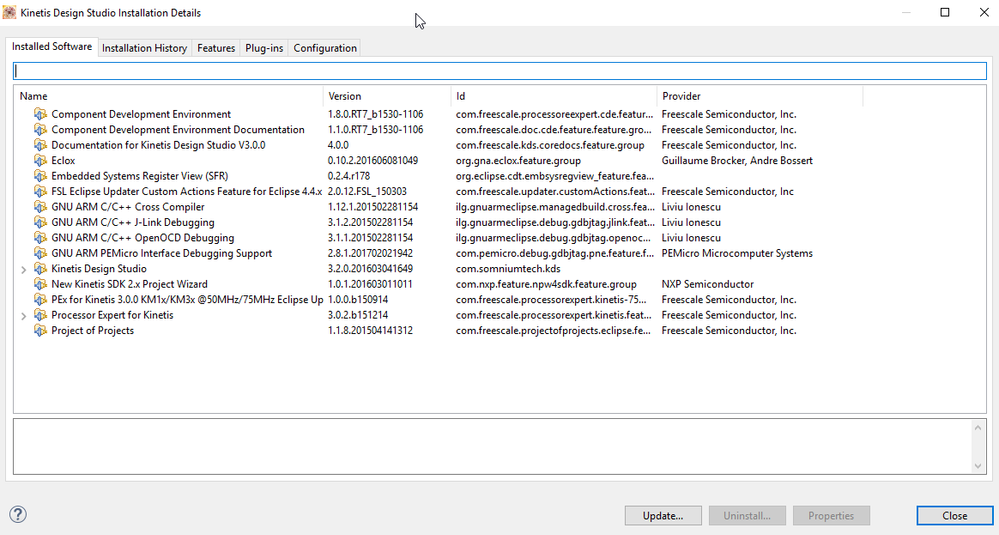Click version 0.2.4.r178

click(349, 176)
